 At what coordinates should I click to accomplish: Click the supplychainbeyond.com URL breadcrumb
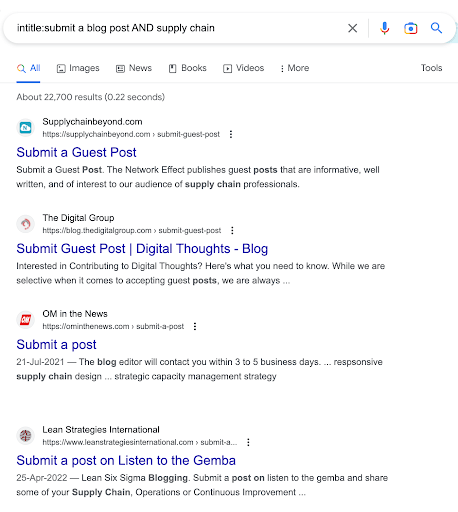pyautogui.click(x=131, y=134)
